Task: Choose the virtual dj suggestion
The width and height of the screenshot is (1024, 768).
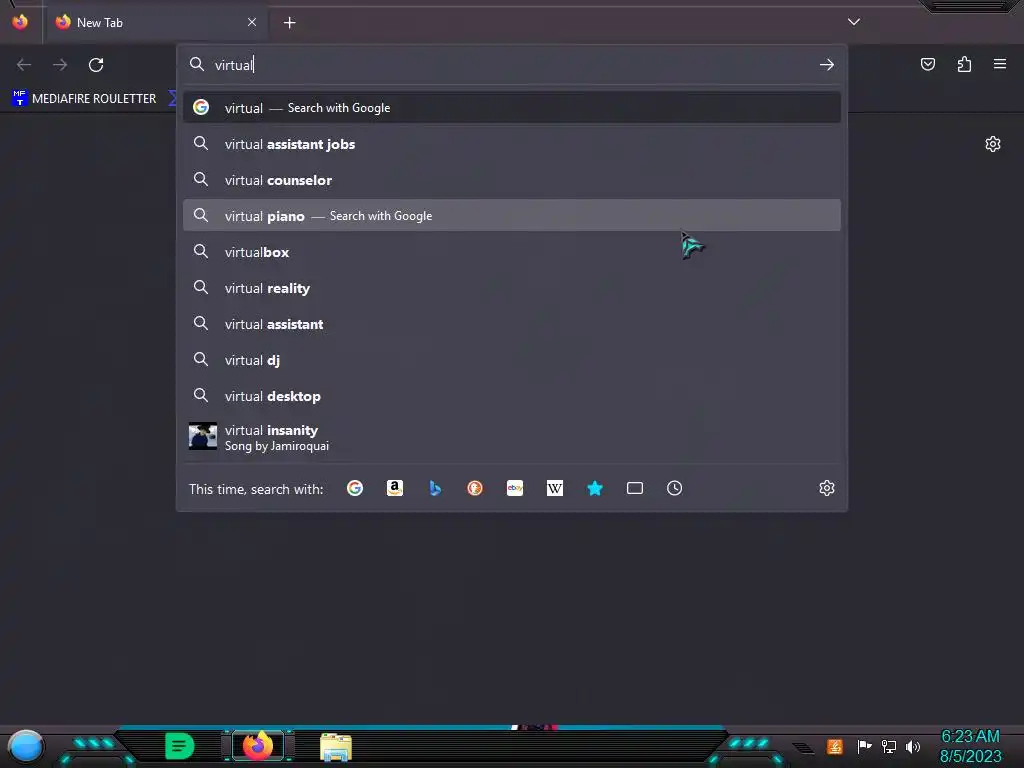Action: pyautogui.click(x=512, y=360)
